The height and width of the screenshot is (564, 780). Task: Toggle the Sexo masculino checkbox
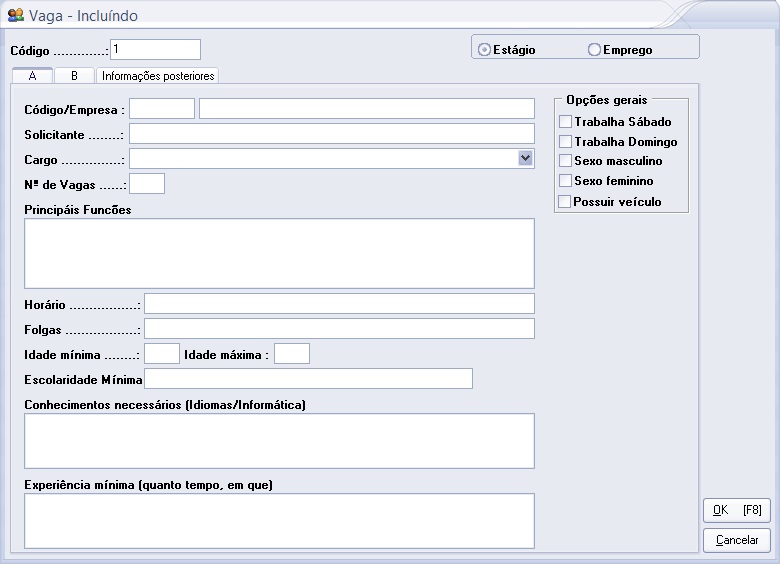pyautogui.click(x=566, y=161)
